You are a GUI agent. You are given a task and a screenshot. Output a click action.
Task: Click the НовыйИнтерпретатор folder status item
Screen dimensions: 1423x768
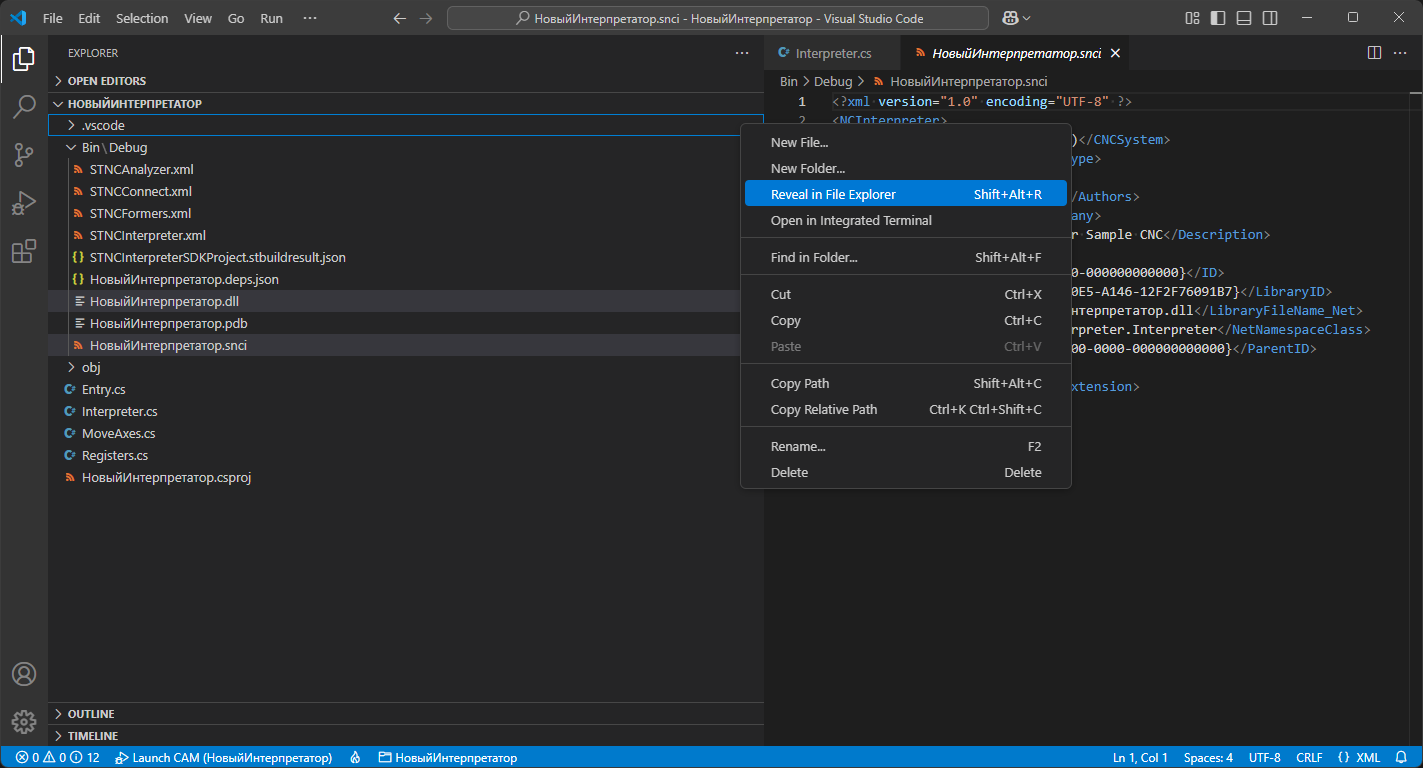click(448, 758)
